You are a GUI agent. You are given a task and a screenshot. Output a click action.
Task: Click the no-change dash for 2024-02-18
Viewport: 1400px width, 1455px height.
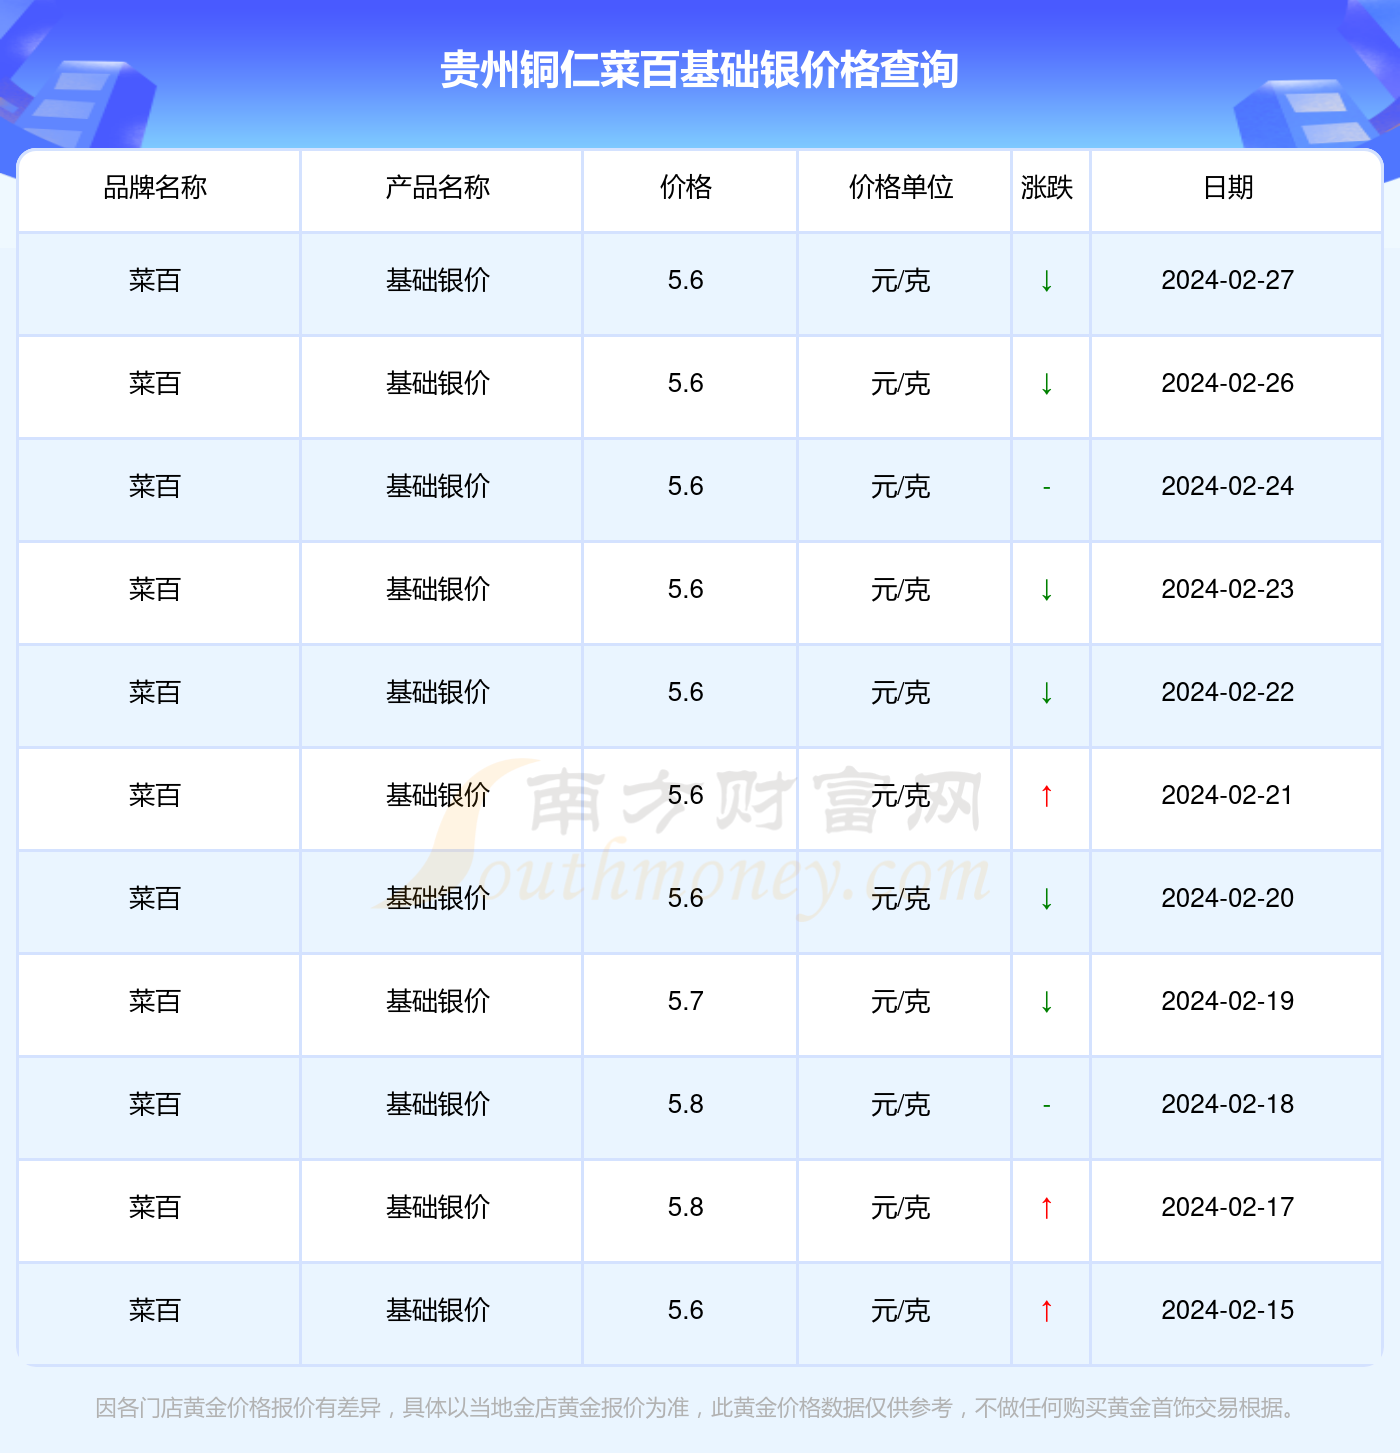coord(1047,1105)
